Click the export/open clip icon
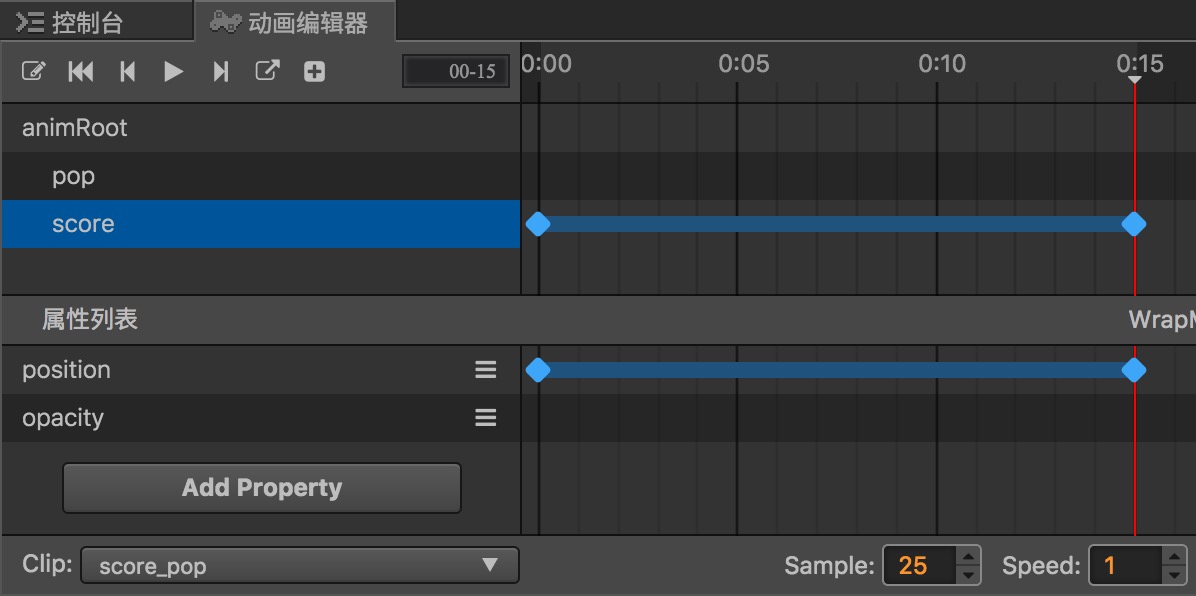The image size is (1196, 596). tap(267, 71)
